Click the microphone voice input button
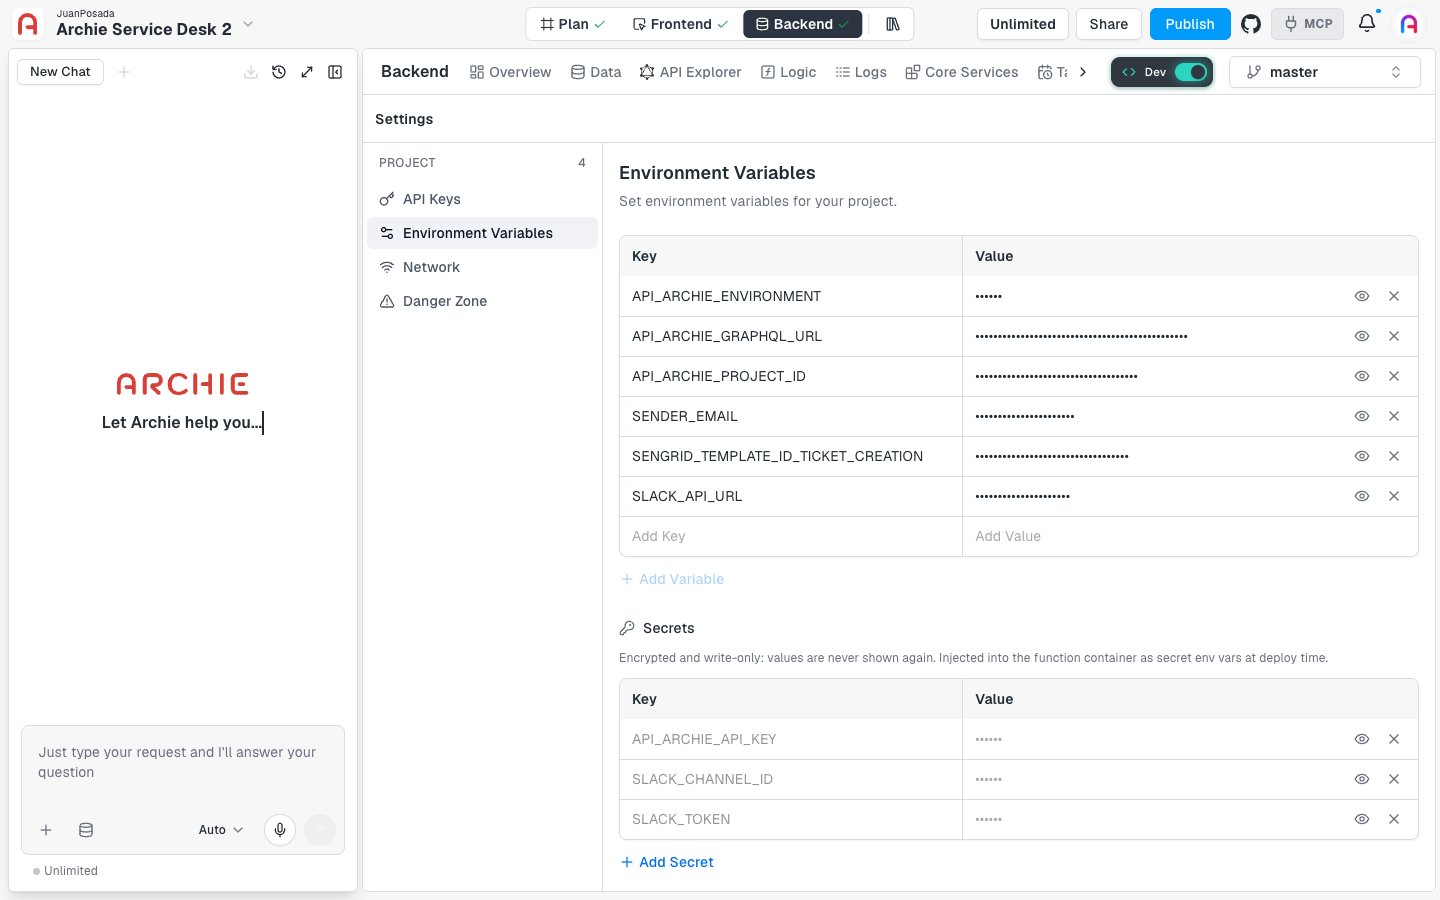The height and width of the screenshot is (900, 1440). 280,830
